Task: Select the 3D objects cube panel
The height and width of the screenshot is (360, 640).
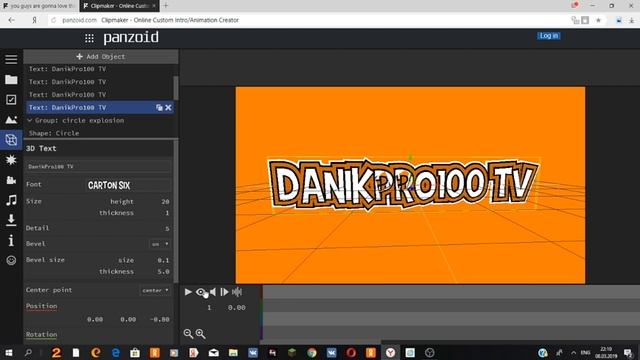Action: point(11,140)
